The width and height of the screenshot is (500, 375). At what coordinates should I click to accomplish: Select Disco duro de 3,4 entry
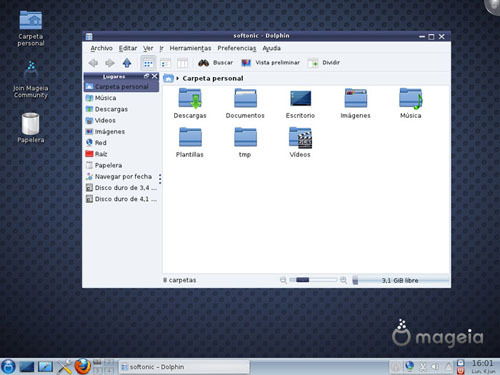pyautogui.click(x=121, y=188)
